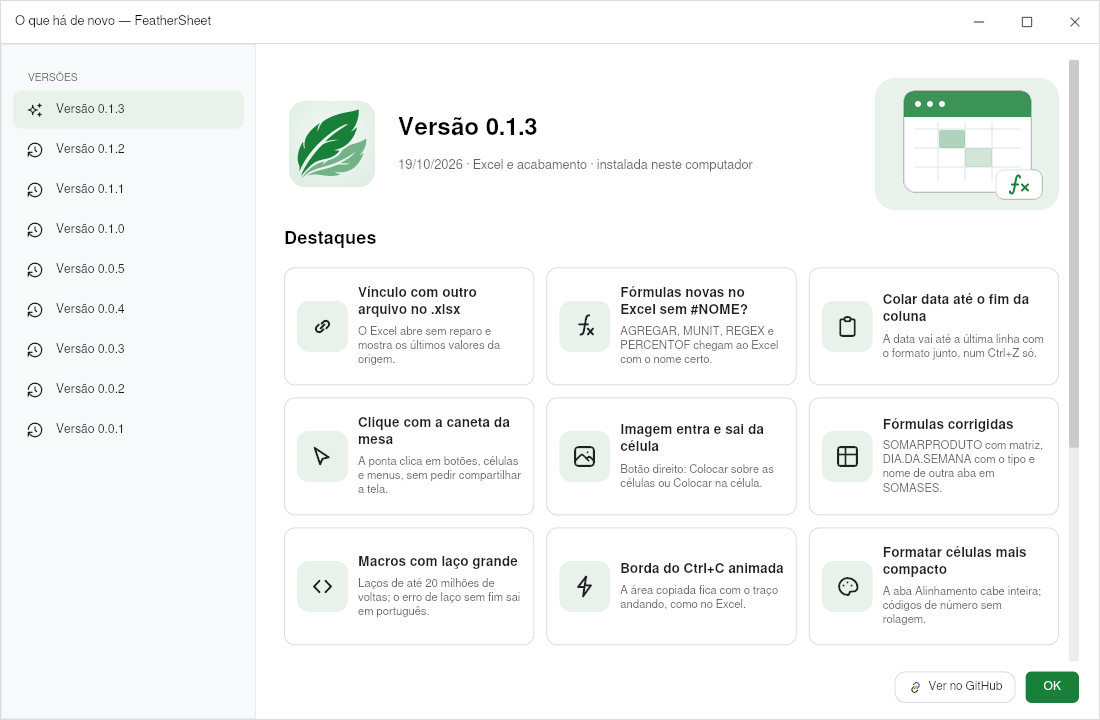Click Formatar células mais compacto title

click(954, 560)
